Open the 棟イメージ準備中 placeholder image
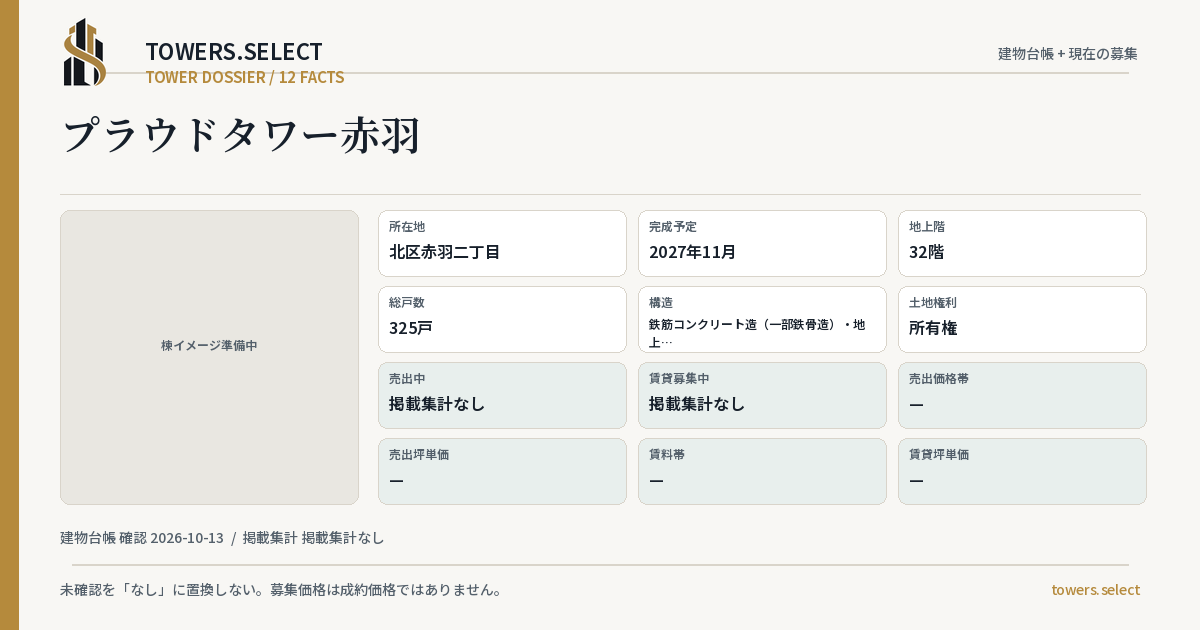 209,357
